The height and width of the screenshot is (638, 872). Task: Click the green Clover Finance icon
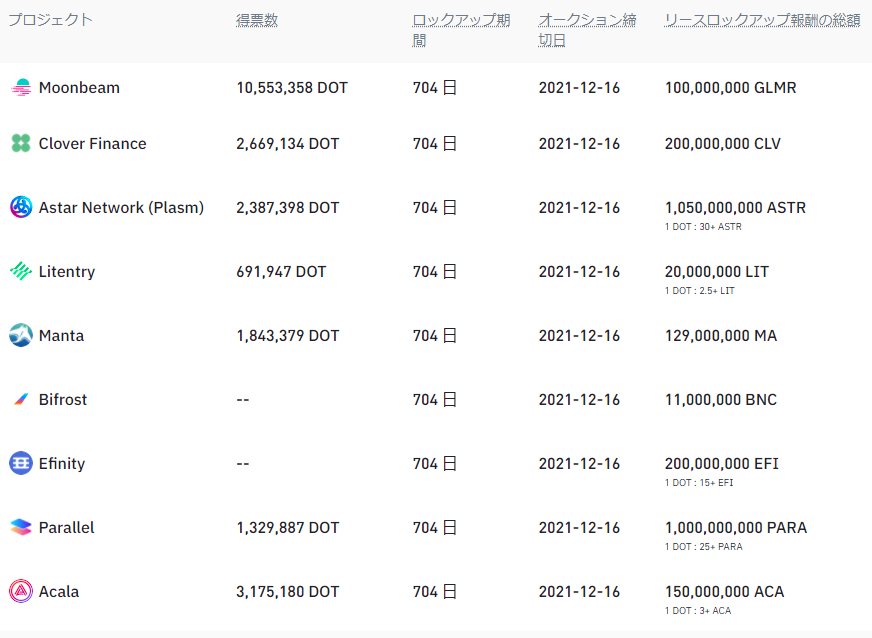(21, 144)
